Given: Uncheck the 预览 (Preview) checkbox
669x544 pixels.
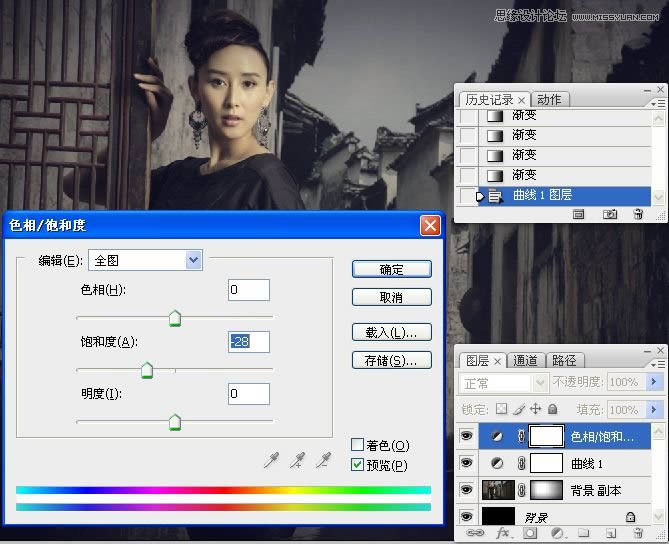Looking at the screenshot, I should [x=357, y=465].
